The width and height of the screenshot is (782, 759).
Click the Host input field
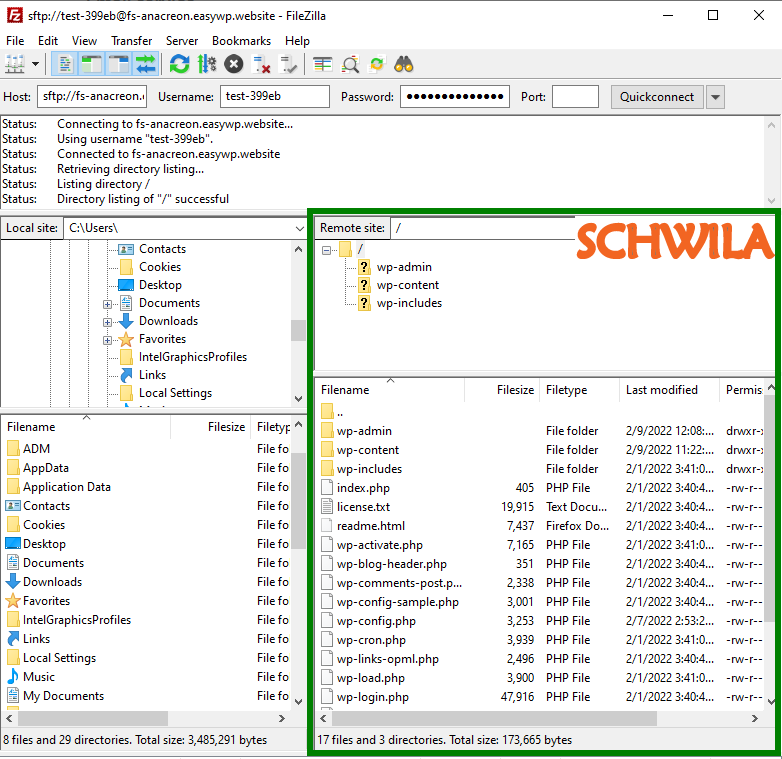[x=92, y=96]
